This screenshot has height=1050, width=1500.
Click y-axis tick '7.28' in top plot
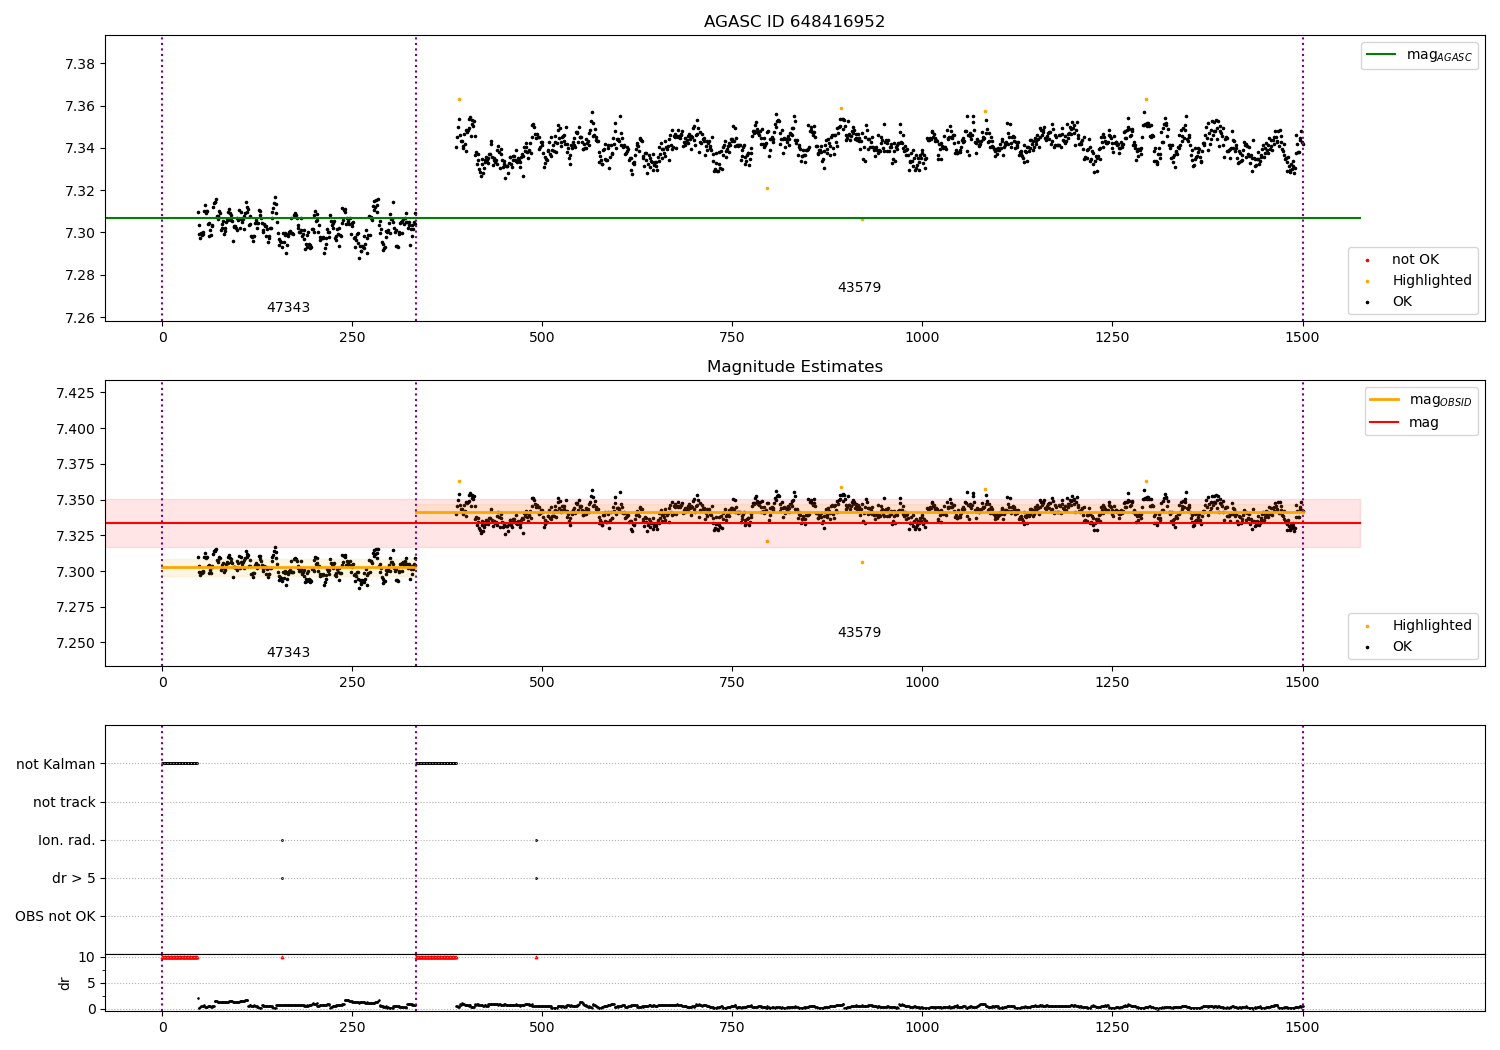coord(80,276)
